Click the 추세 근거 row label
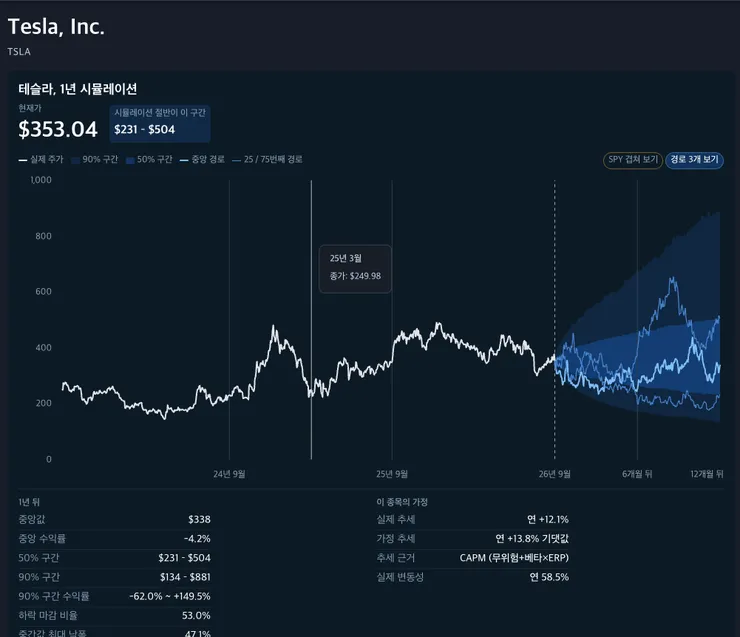 [x=395, y=558]
